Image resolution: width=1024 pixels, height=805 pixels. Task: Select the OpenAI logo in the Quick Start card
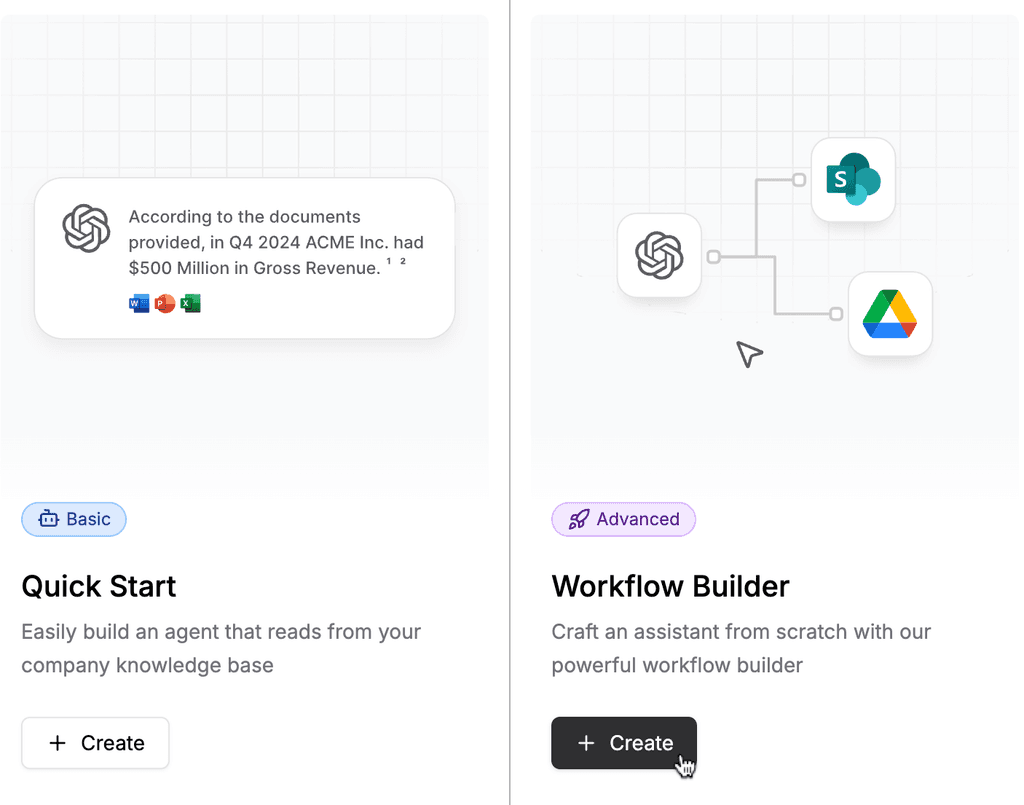click(x=86, y=228)
